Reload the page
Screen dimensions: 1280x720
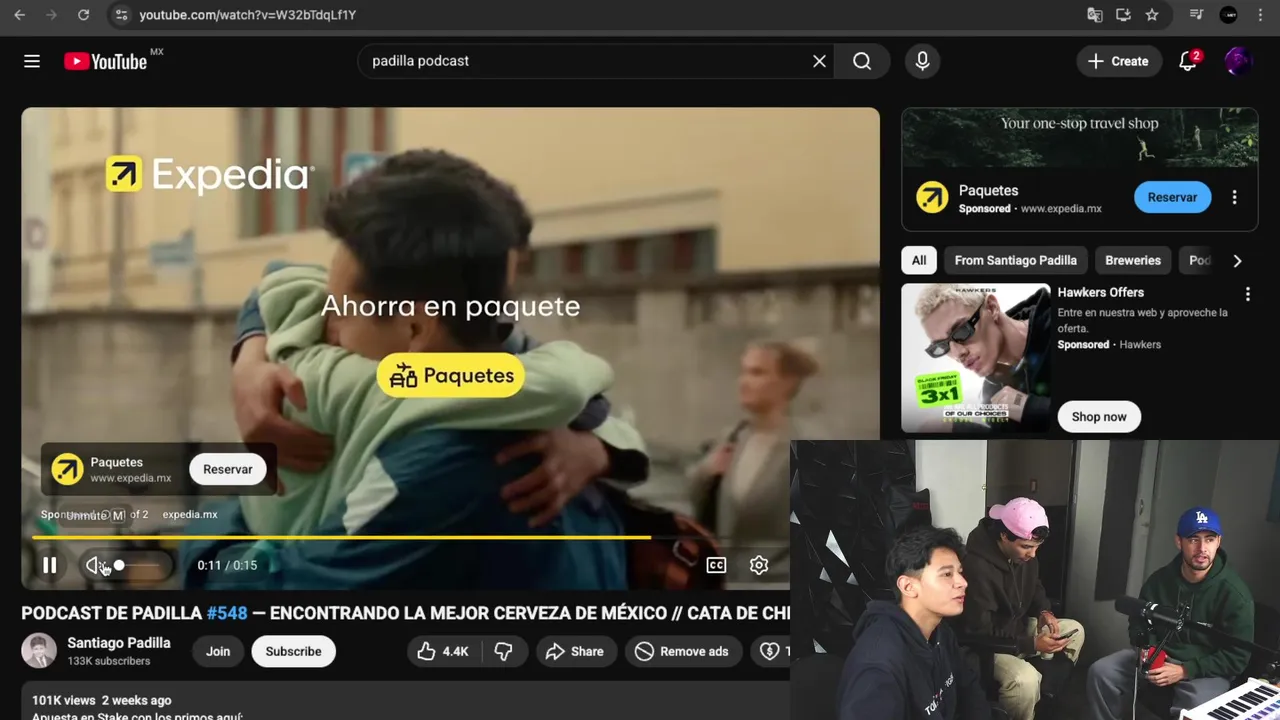[83, 15]
